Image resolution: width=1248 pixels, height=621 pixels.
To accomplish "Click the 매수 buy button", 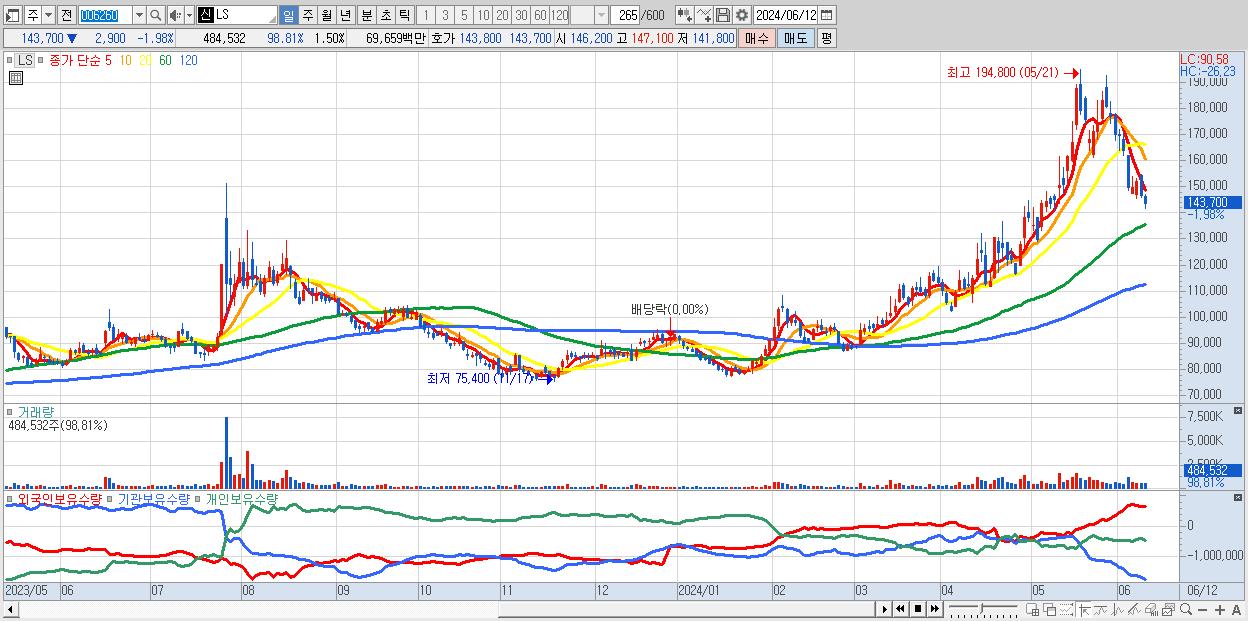I will click(757, 38).
